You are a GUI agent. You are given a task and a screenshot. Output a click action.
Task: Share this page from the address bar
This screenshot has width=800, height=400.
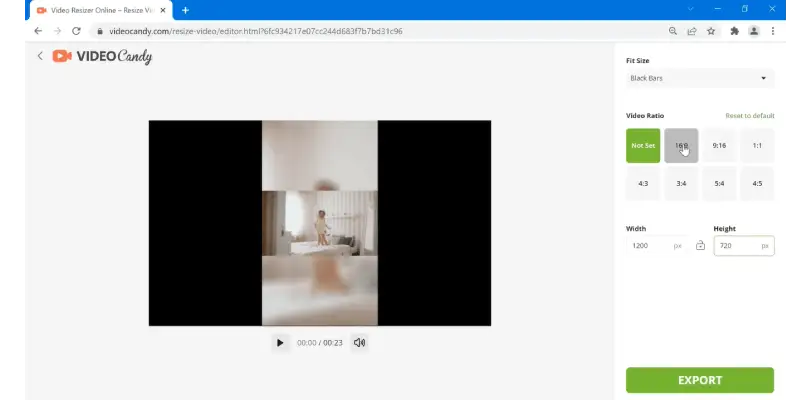[x=691, y=31]
